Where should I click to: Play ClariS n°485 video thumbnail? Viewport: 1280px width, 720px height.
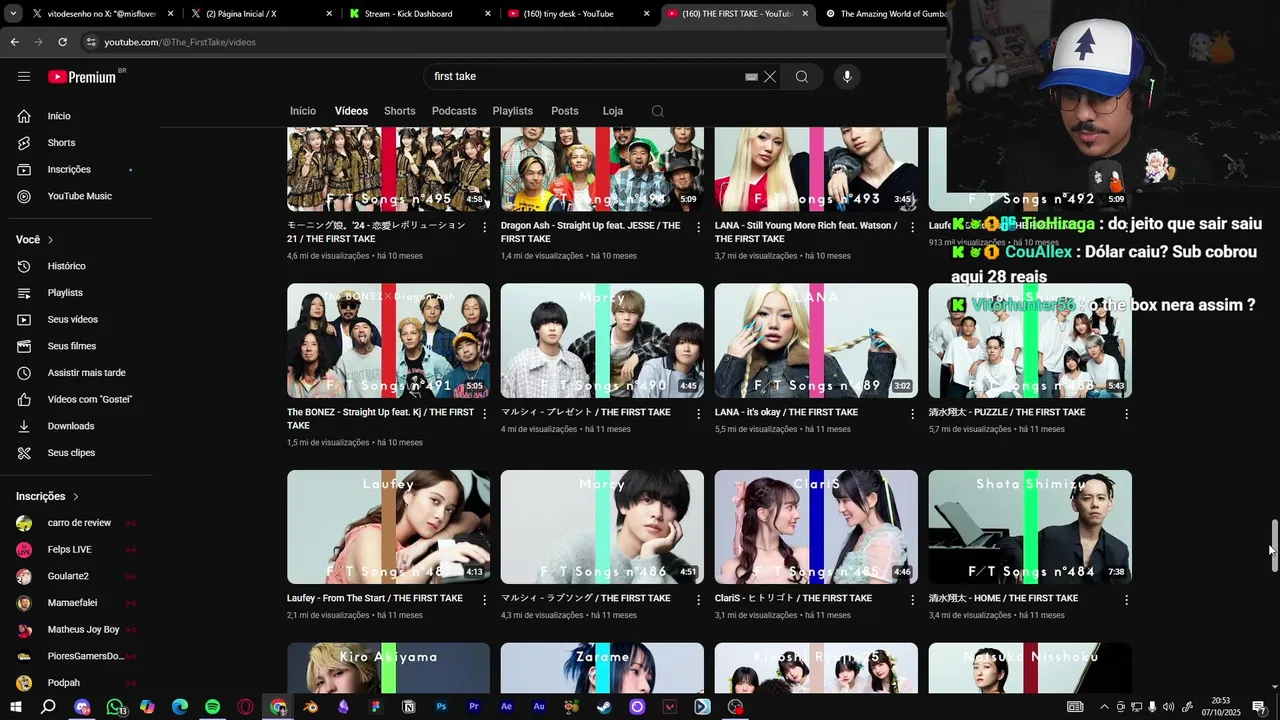816,527
